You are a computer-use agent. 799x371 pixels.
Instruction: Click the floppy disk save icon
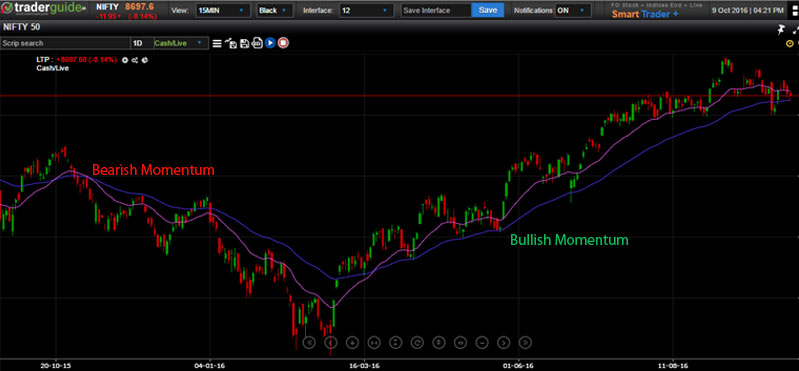[244, 43]
